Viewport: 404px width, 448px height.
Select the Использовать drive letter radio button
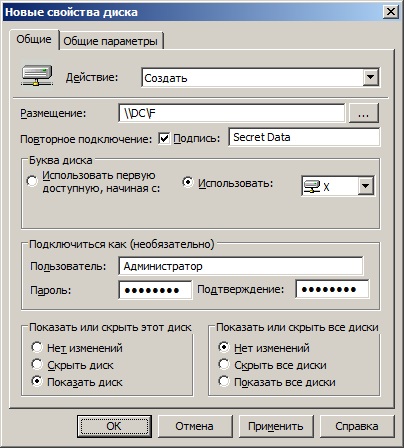[188, 182]
